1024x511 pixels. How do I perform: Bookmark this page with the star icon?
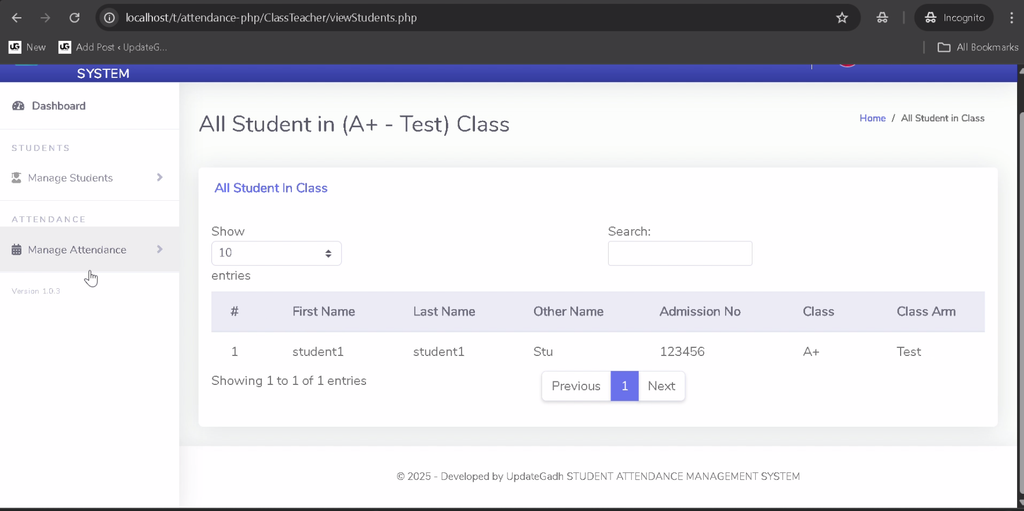click(x=842, y=18)
